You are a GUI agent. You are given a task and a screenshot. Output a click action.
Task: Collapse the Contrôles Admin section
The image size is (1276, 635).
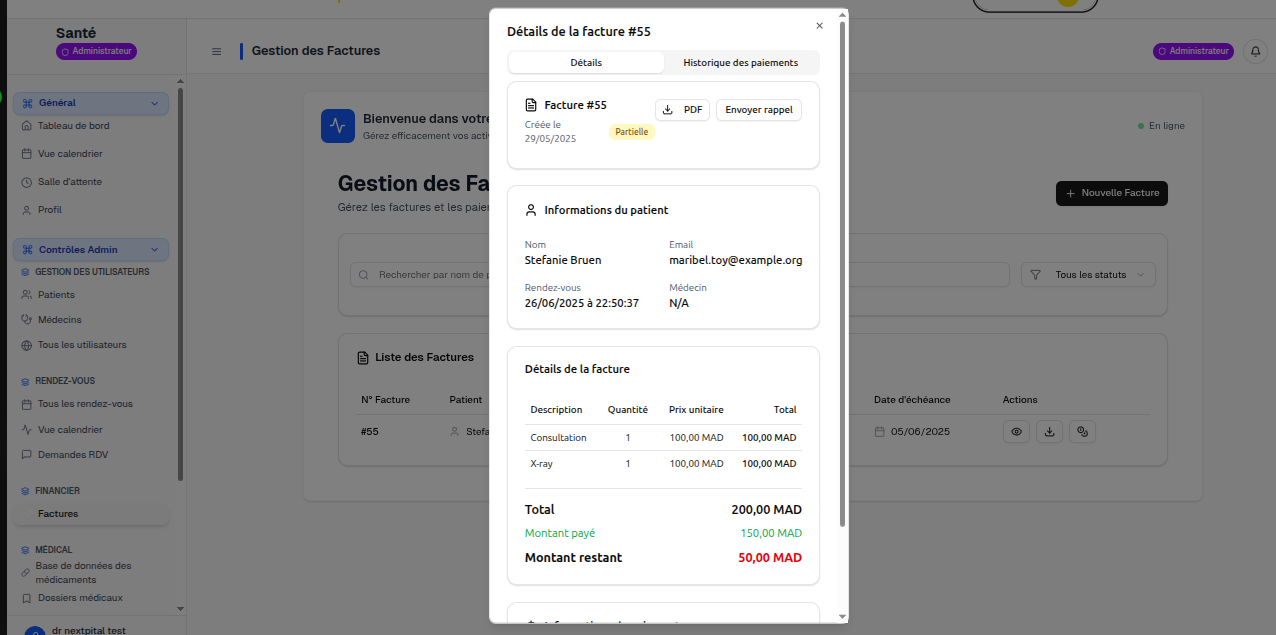tap(154, 249)
